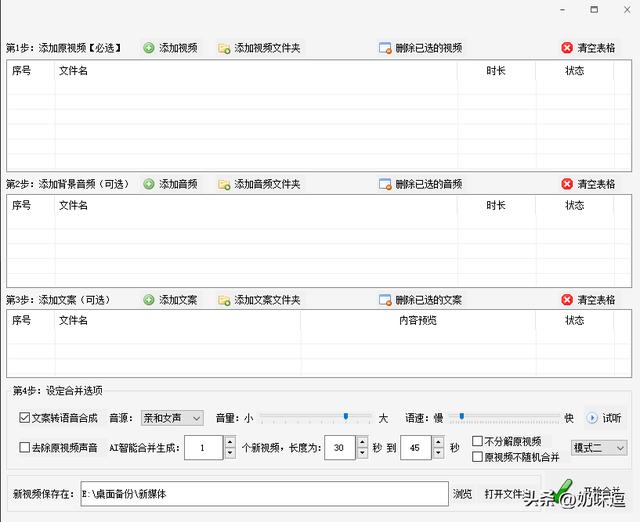Click the minimum length field showing 30

click(x=340, y=448)
